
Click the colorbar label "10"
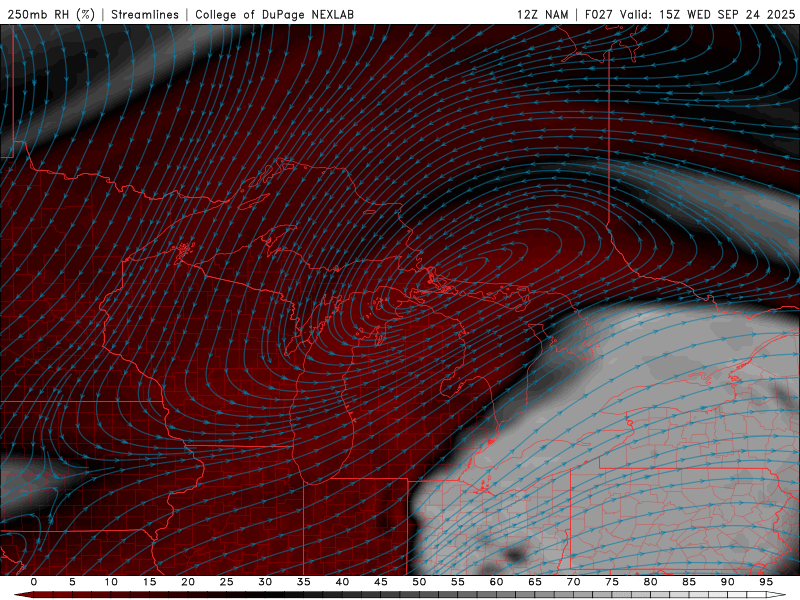tap(111, 582)
